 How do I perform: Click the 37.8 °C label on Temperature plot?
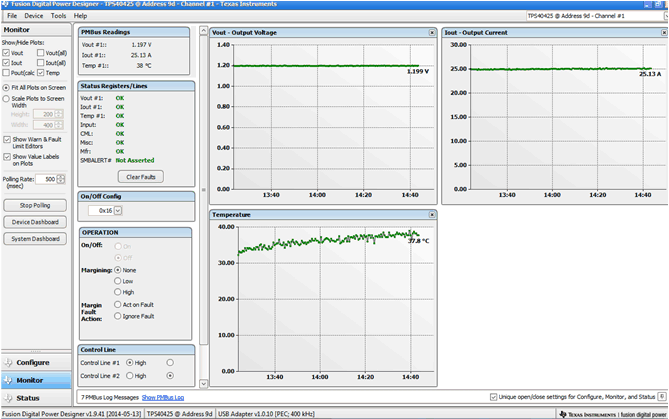(419, 241)
